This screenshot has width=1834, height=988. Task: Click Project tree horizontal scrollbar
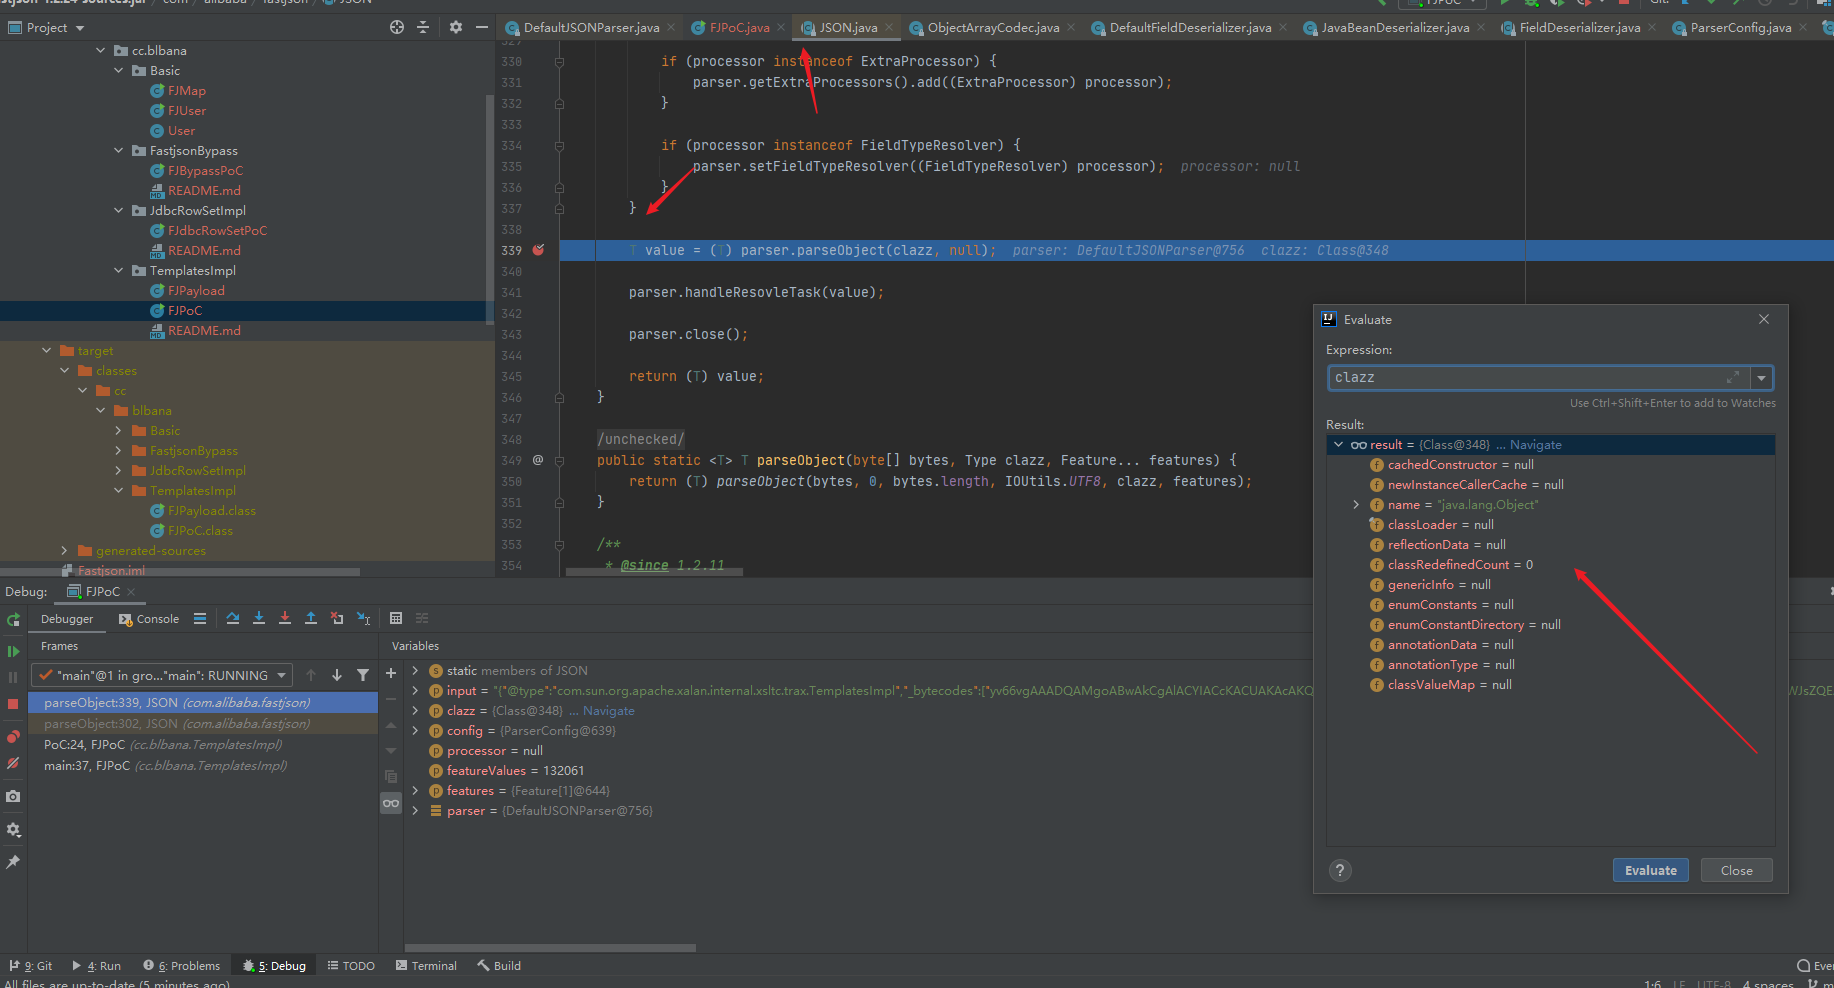180,572
